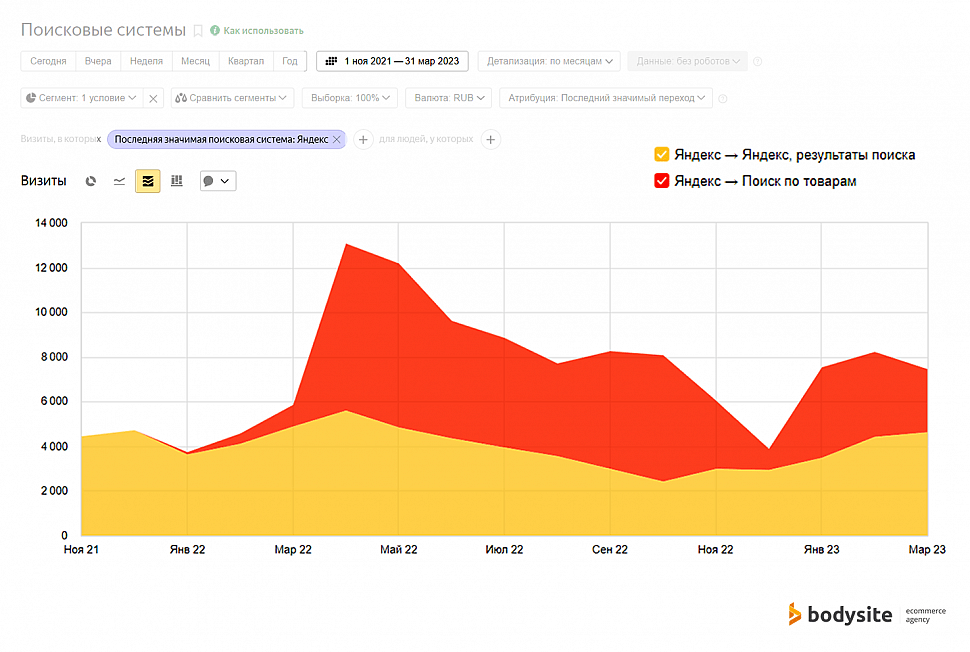Viewport: 970px width, 652px height.
Task: Select the 'Сегодня' period tab
Action: tap(48, 61)
